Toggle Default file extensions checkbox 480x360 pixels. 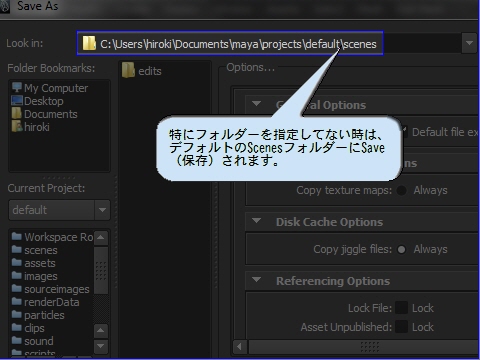point(404,132)
